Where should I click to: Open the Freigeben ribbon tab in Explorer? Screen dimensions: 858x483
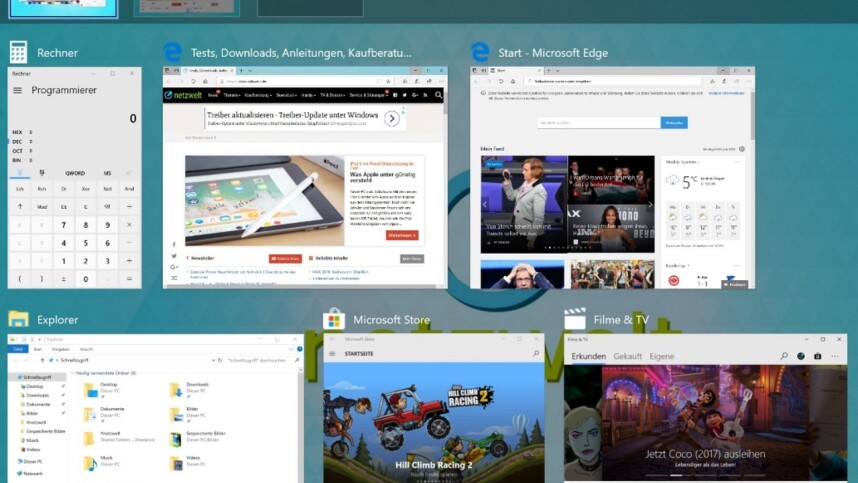(x=60, y=349)
